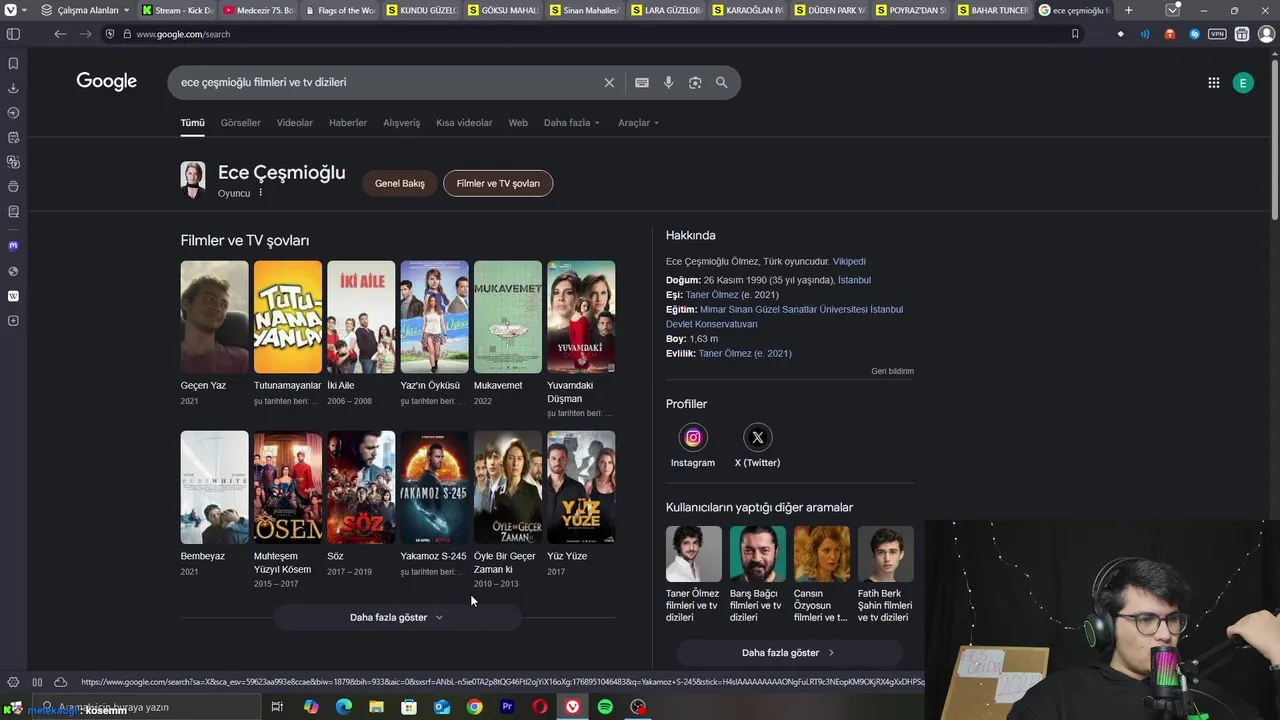1280x720 pixels.
Task: Open a new browser tab
Action: click(1128, 10)
